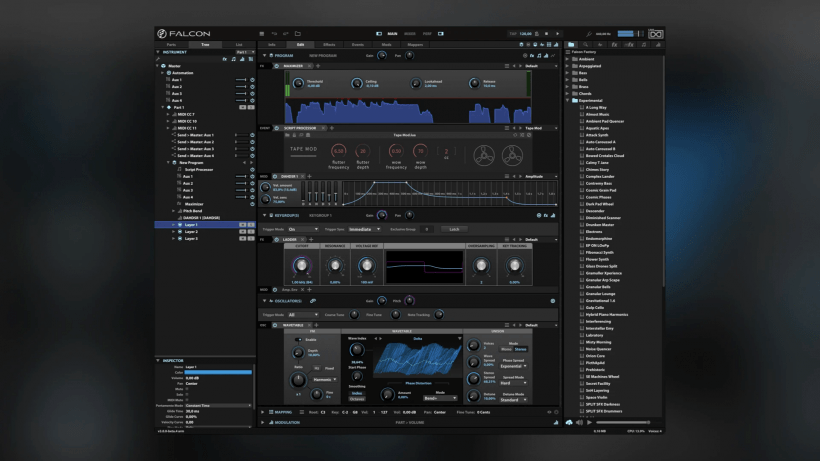Click the UVI logo icon
This screenshot has height=461, width=820.
point(654,33)
